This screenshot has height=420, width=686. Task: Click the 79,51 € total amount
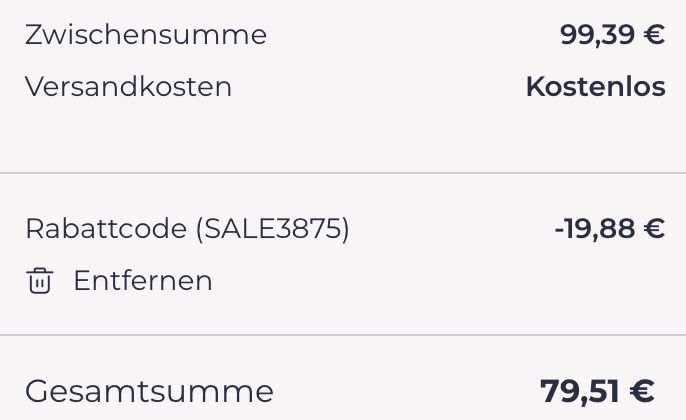coord(597,391)
